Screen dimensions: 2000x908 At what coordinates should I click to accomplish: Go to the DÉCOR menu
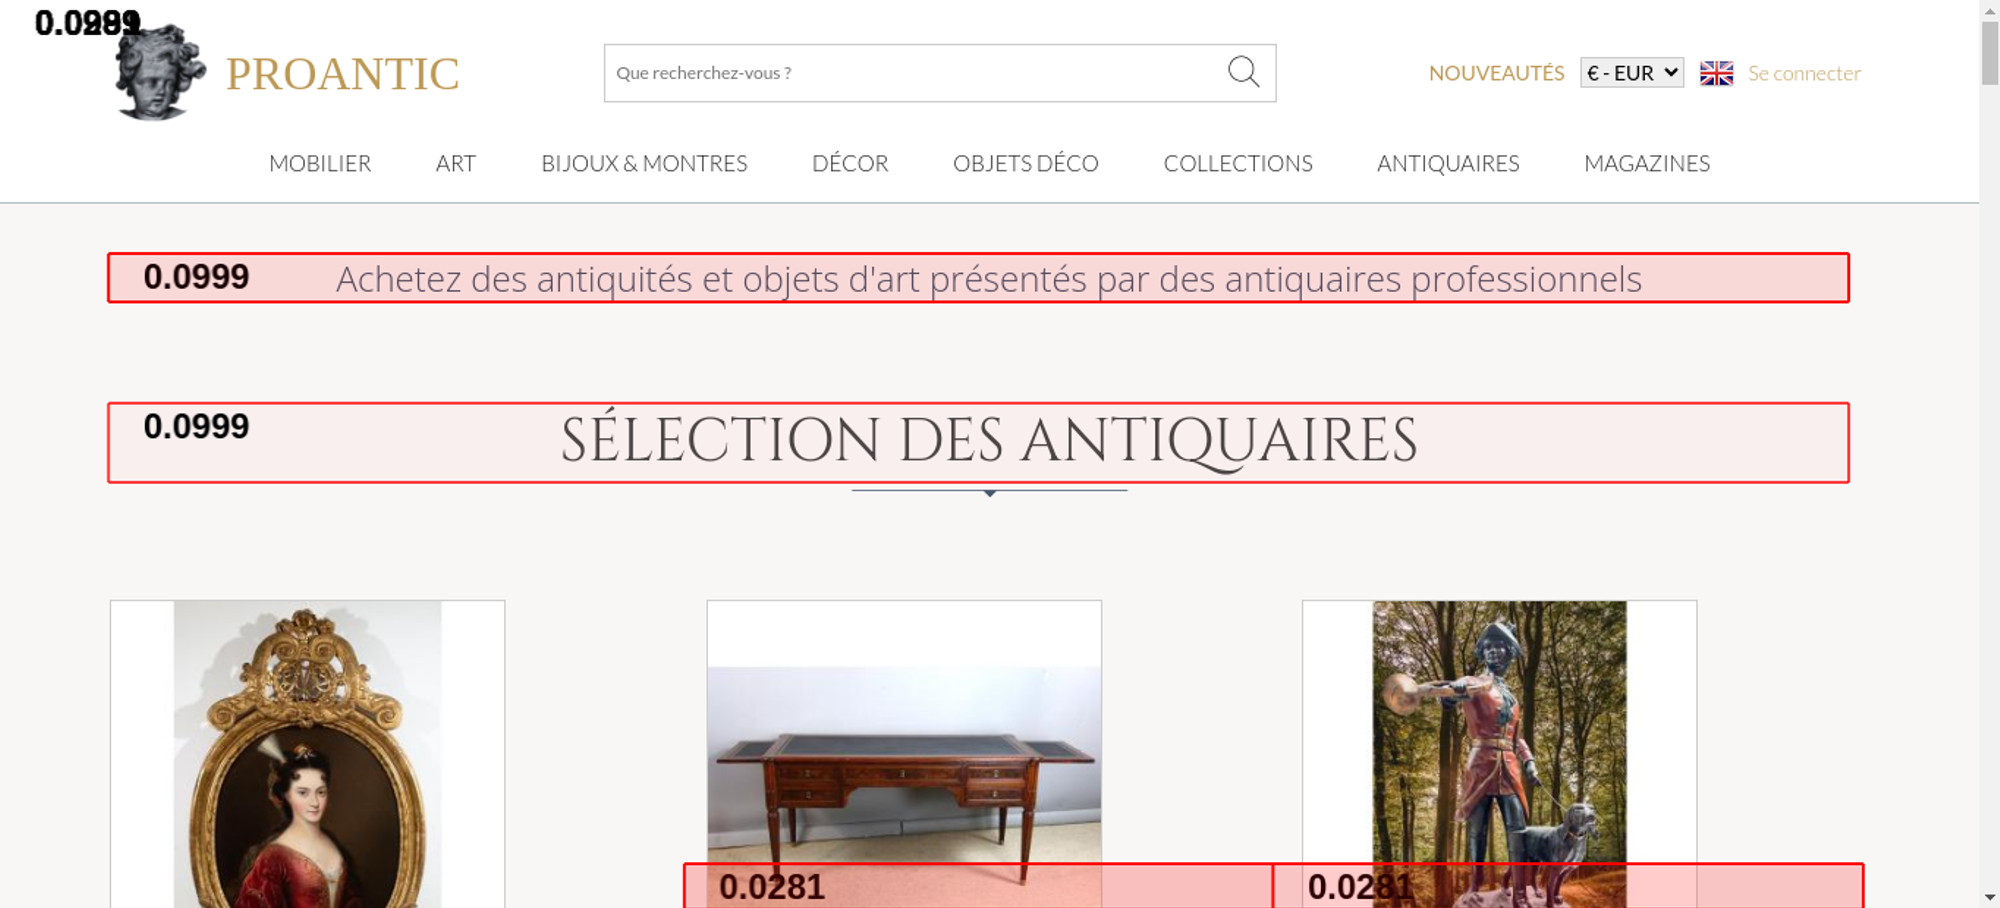(x=850, y=163)
